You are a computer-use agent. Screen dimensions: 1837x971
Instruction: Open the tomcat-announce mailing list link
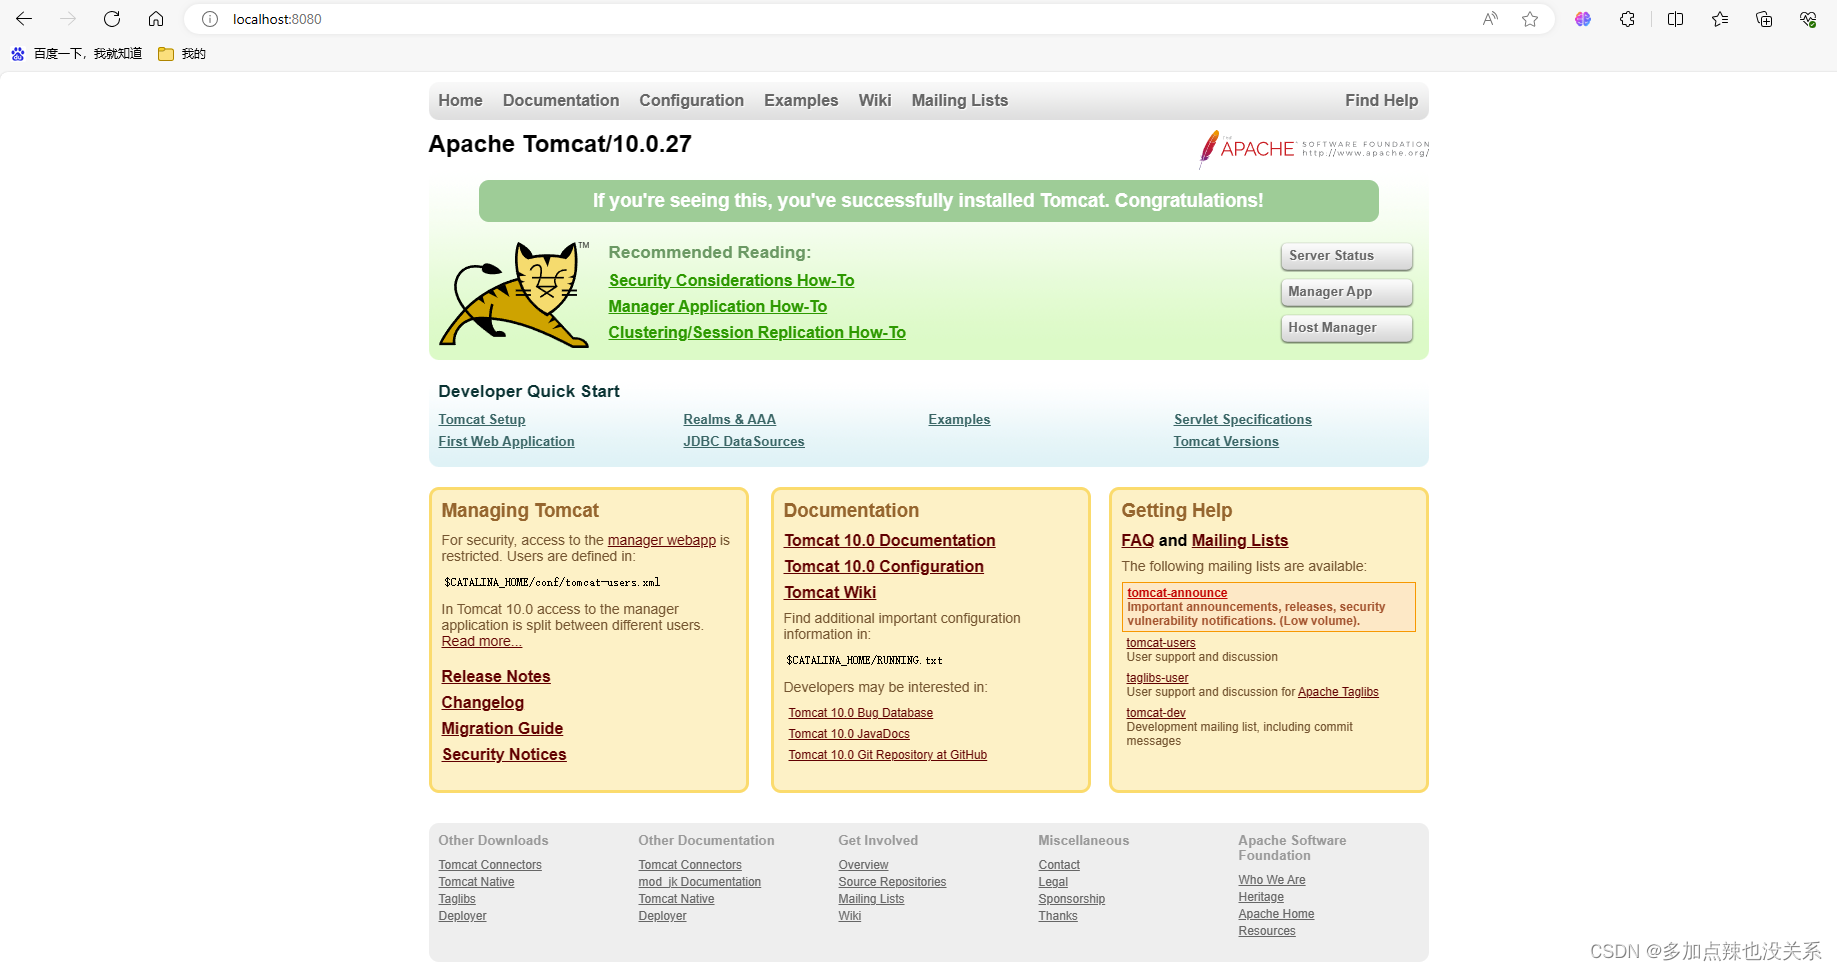pyautogui.click(x=1177, y=593)
